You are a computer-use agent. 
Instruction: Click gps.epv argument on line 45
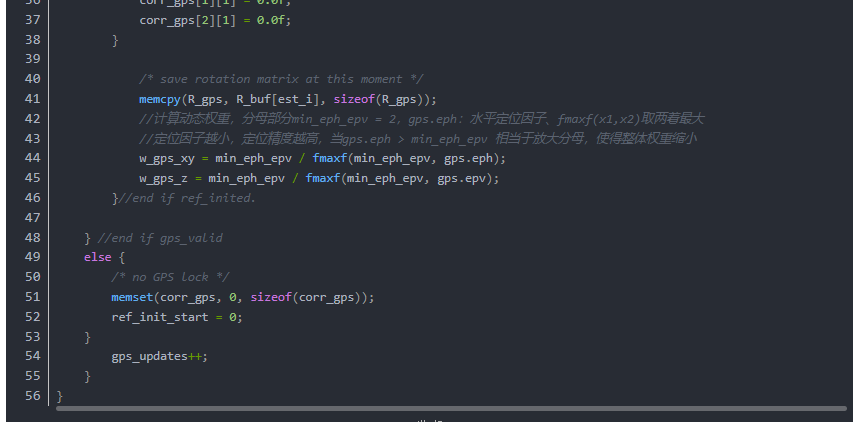[461, 178]
